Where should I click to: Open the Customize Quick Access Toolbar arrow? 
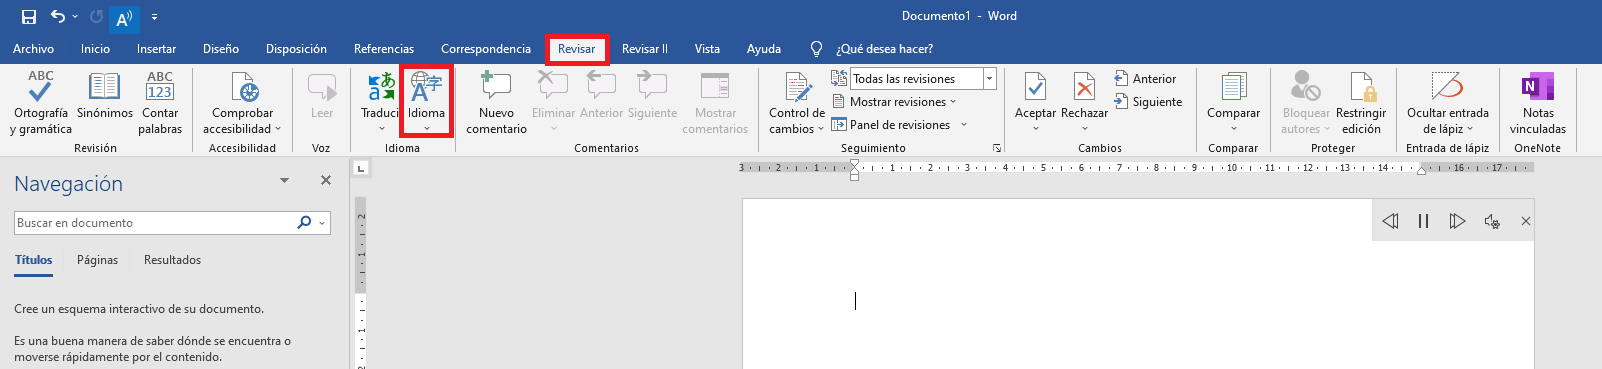click(x=154, y=17)
